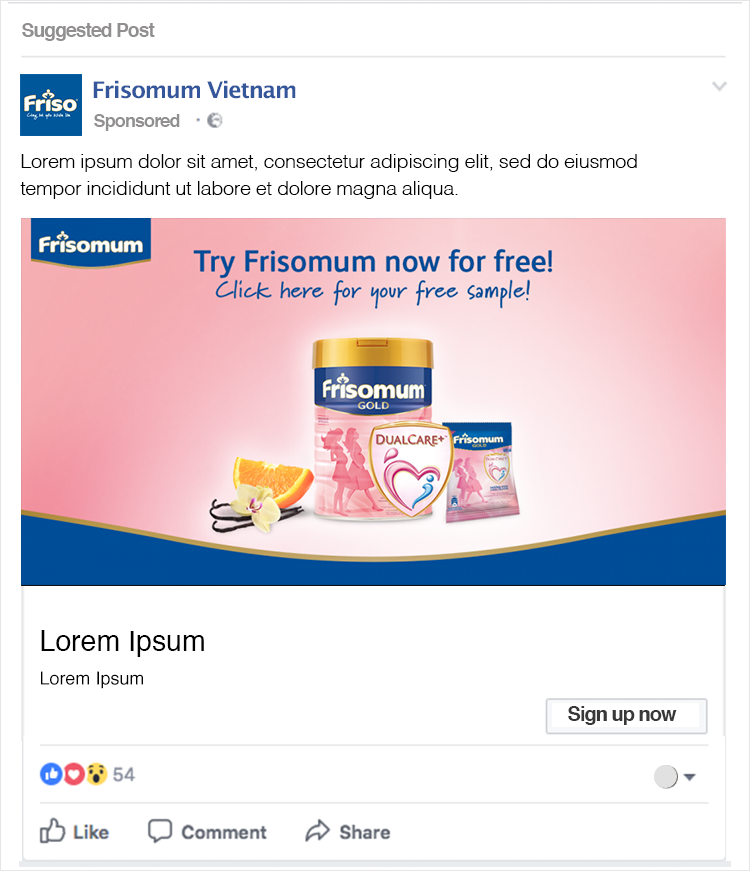Image resolution: width=750 pixels, height=871 pixels.
Task: Open the Frisomum Vietnam page link
Action: 194,90
